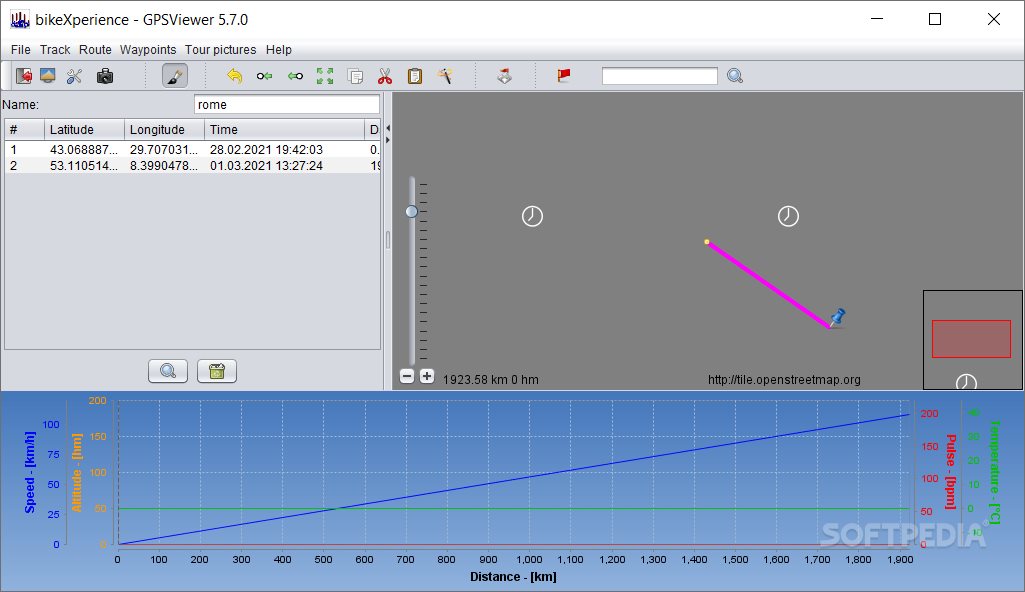The height and width of the screenshot is (592, 1025).
Task: Select latitude cell 43.068887...
Action: point(84,150)
